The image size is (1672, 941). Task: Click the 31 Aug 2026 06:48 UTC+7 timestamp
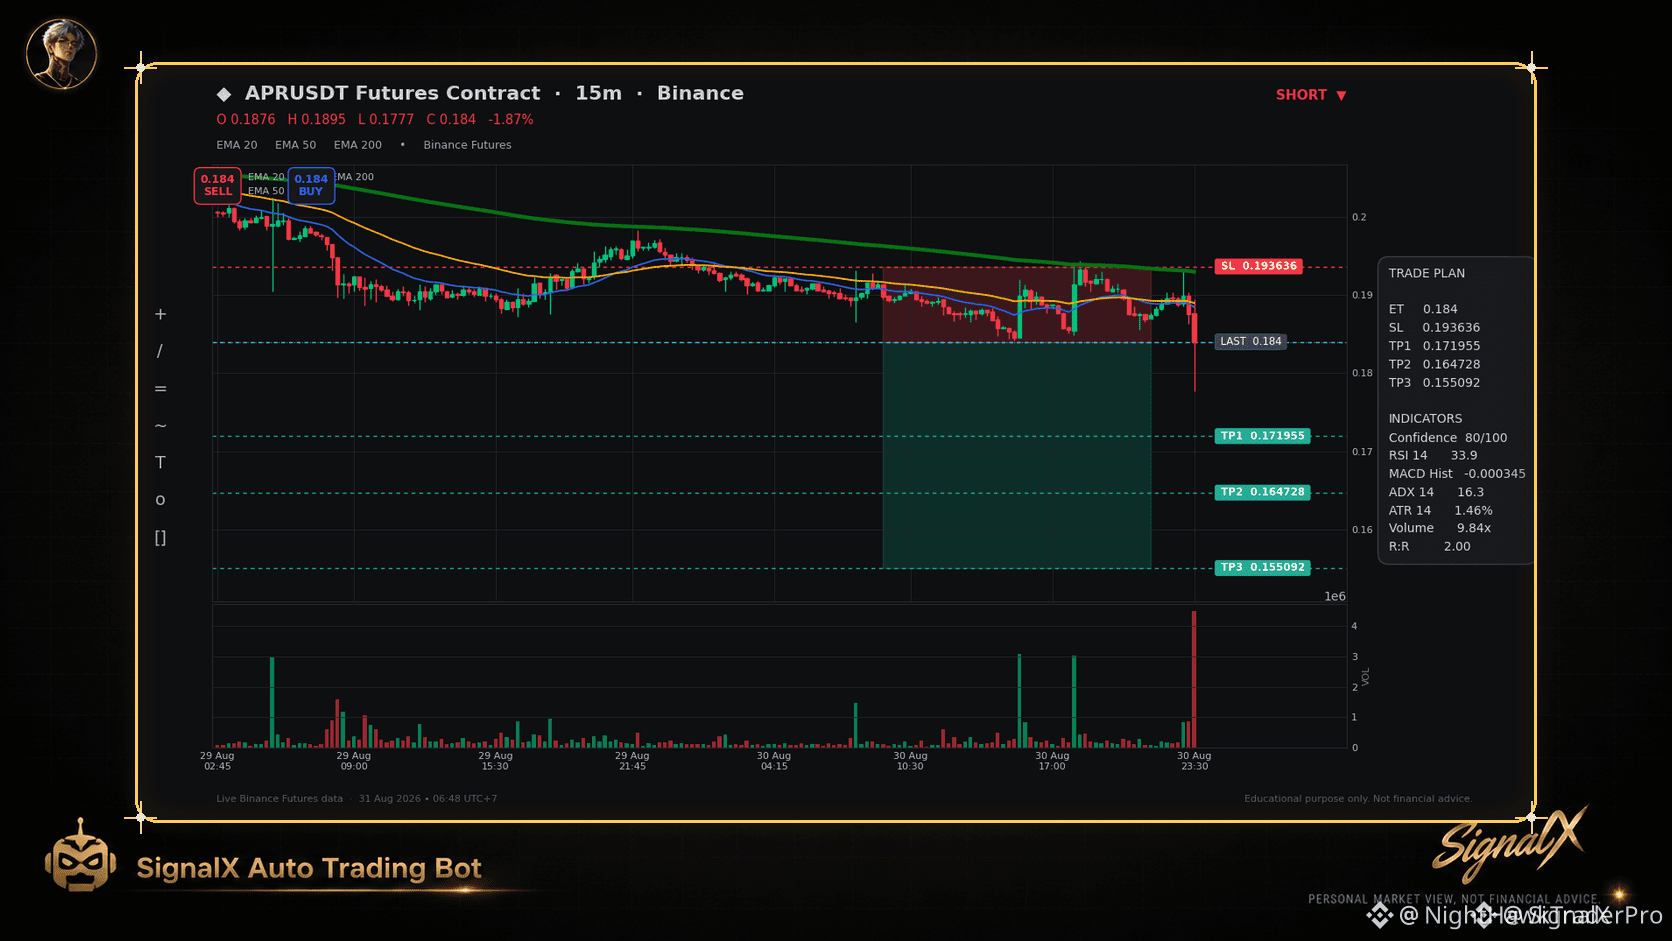click(428, 799)
